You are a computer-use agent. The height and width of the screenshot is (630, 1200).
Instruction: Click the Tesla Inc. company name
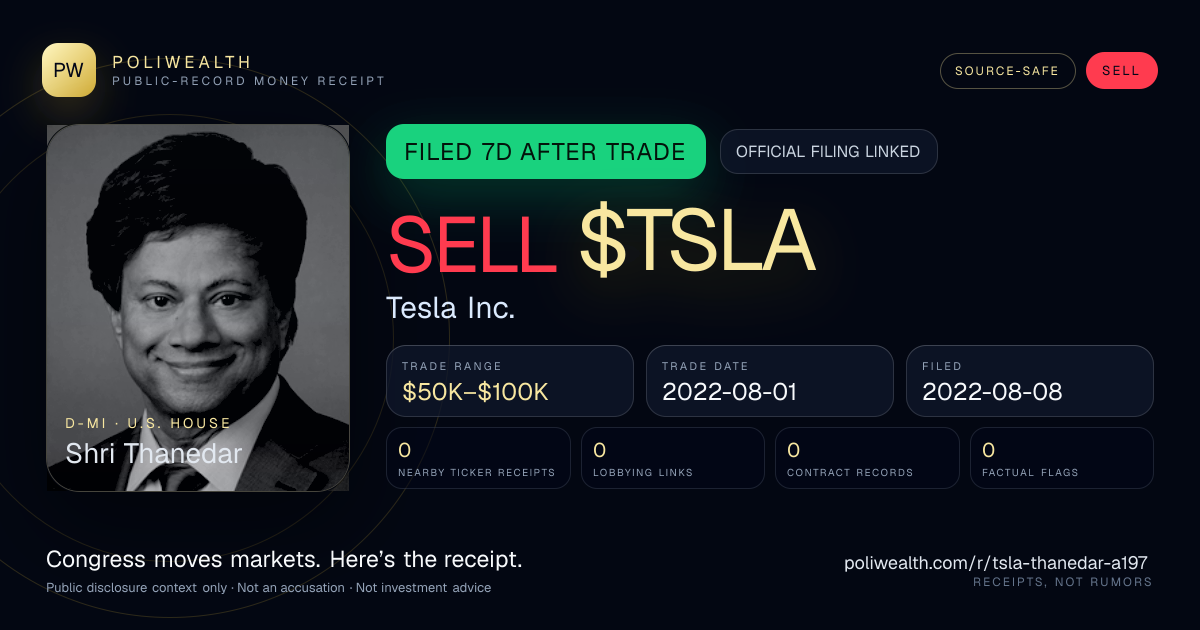coord(451,308)
